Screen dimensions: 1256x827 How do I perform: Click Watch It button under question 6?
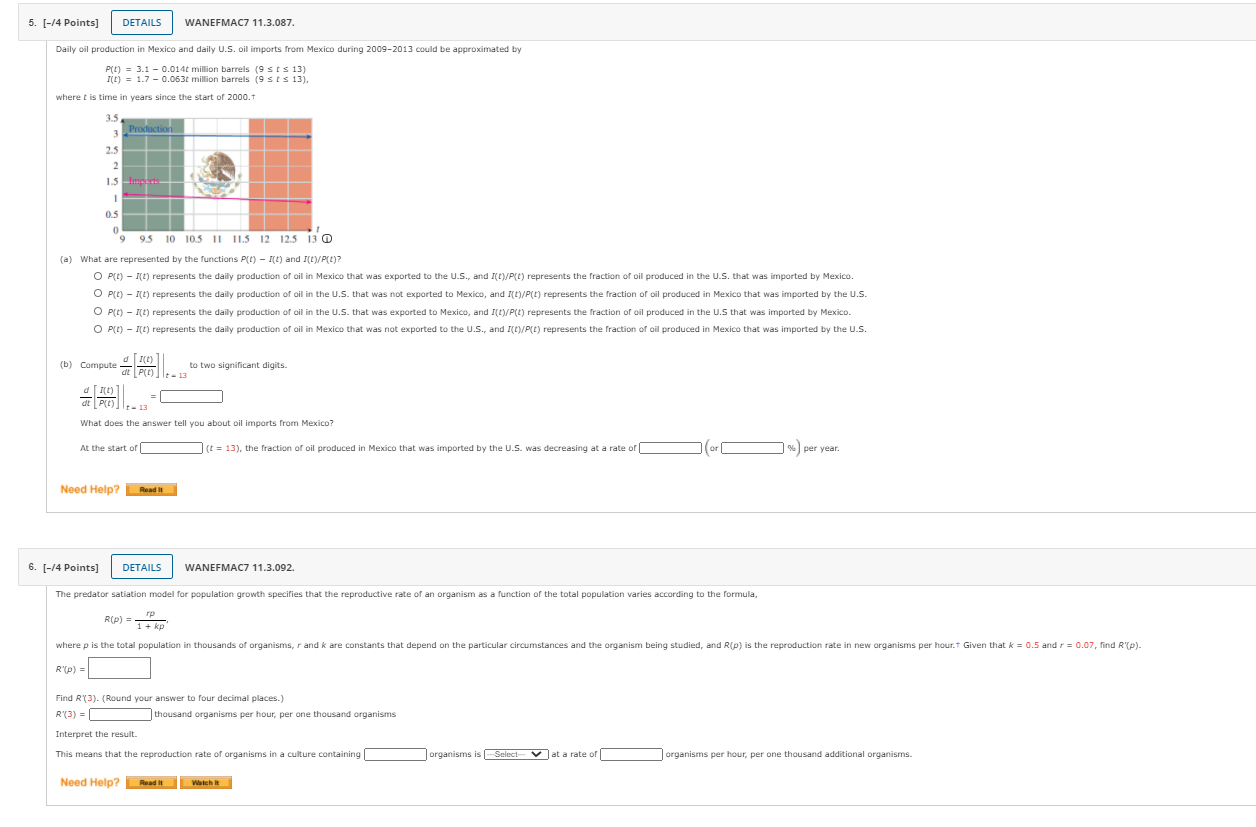tap(206, 782)
